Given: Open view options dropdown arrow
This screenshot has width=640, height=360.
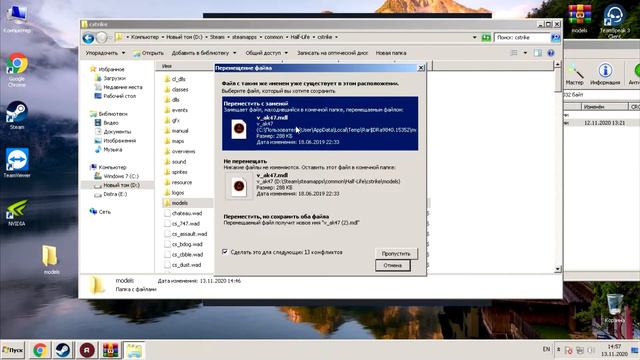Looking at the screenshot, I should (525, 53).
